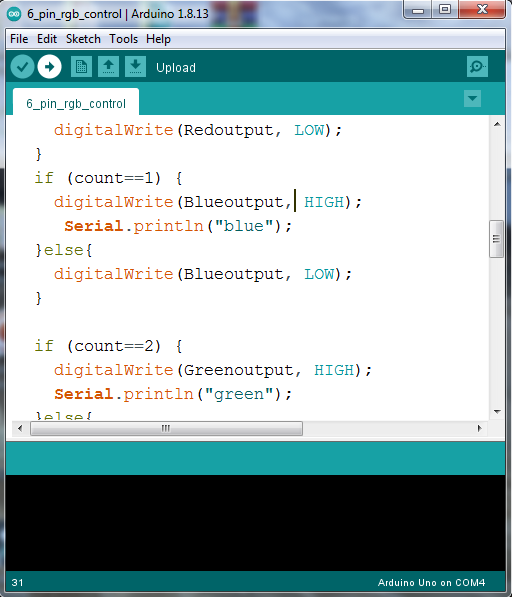Close the Arduino window
The width and height of the screenshot is (512, 597).
click(482, 10)
